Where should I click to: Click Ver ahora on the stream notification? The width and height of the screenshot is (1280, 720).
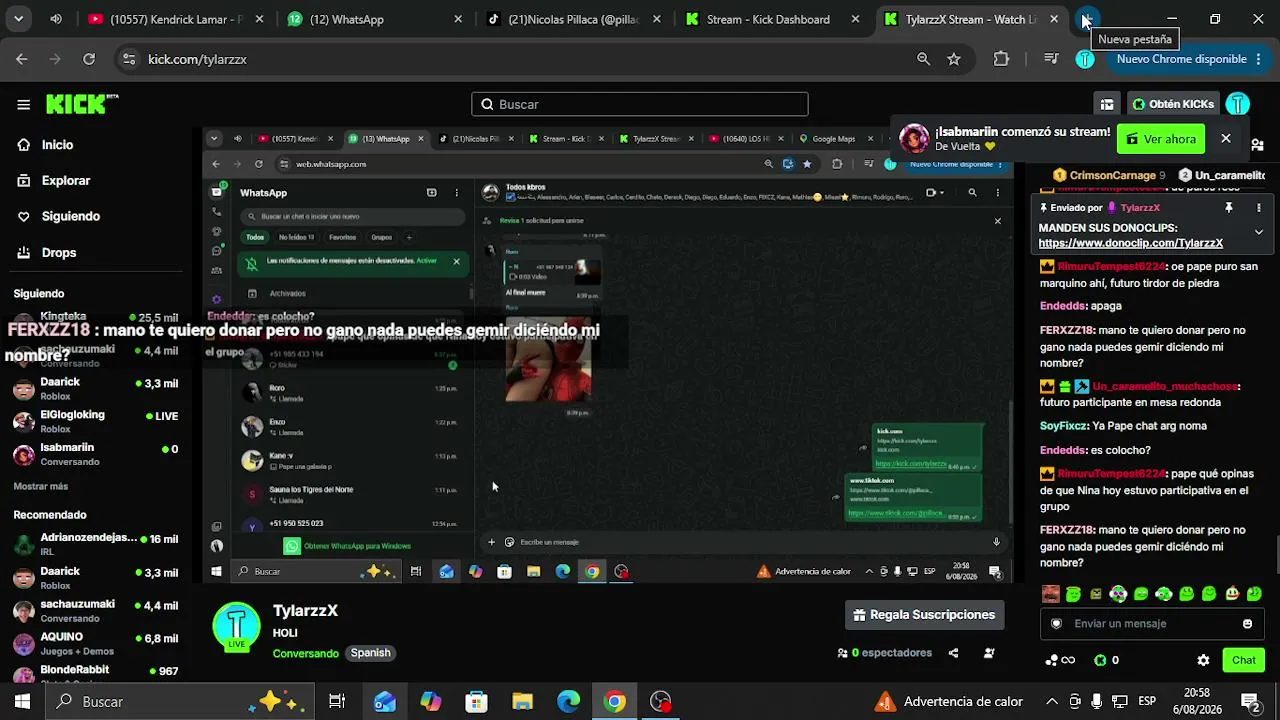(1160, 139)
